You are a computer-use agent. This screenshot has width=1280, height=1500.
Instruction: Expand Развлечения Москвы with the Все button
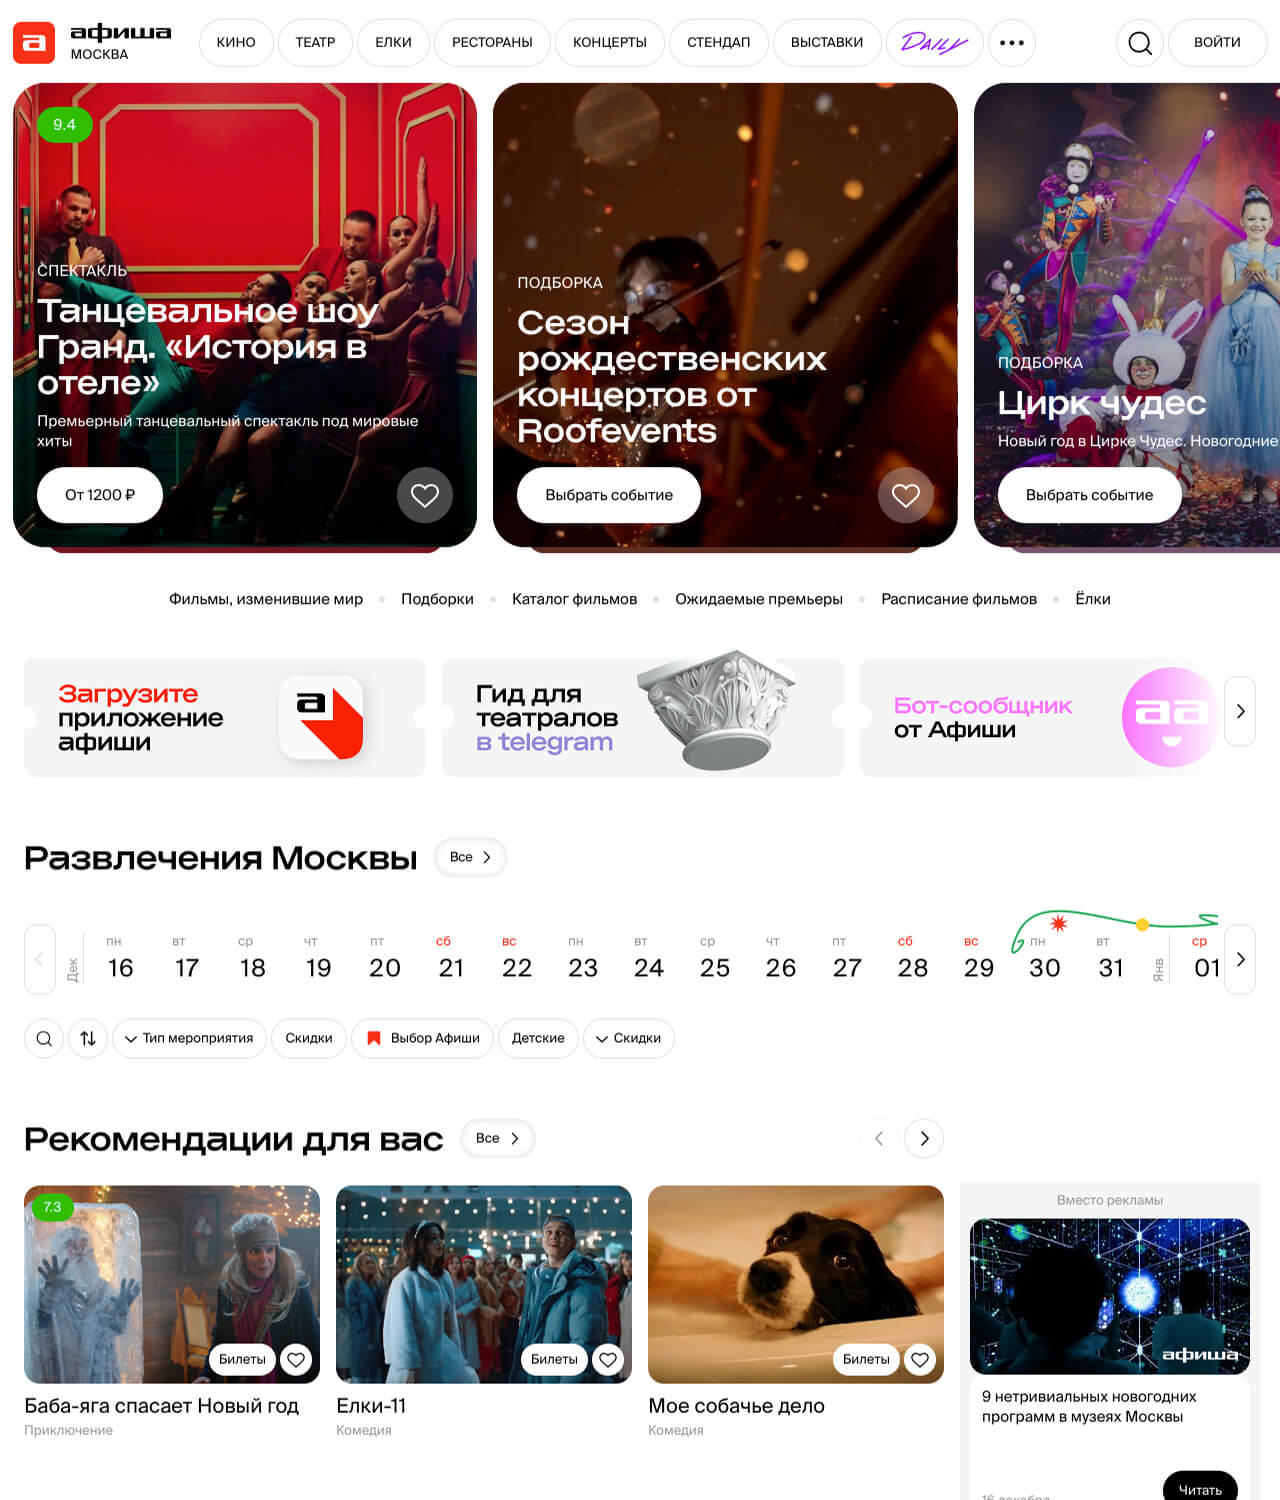click(x=470, y=857)
